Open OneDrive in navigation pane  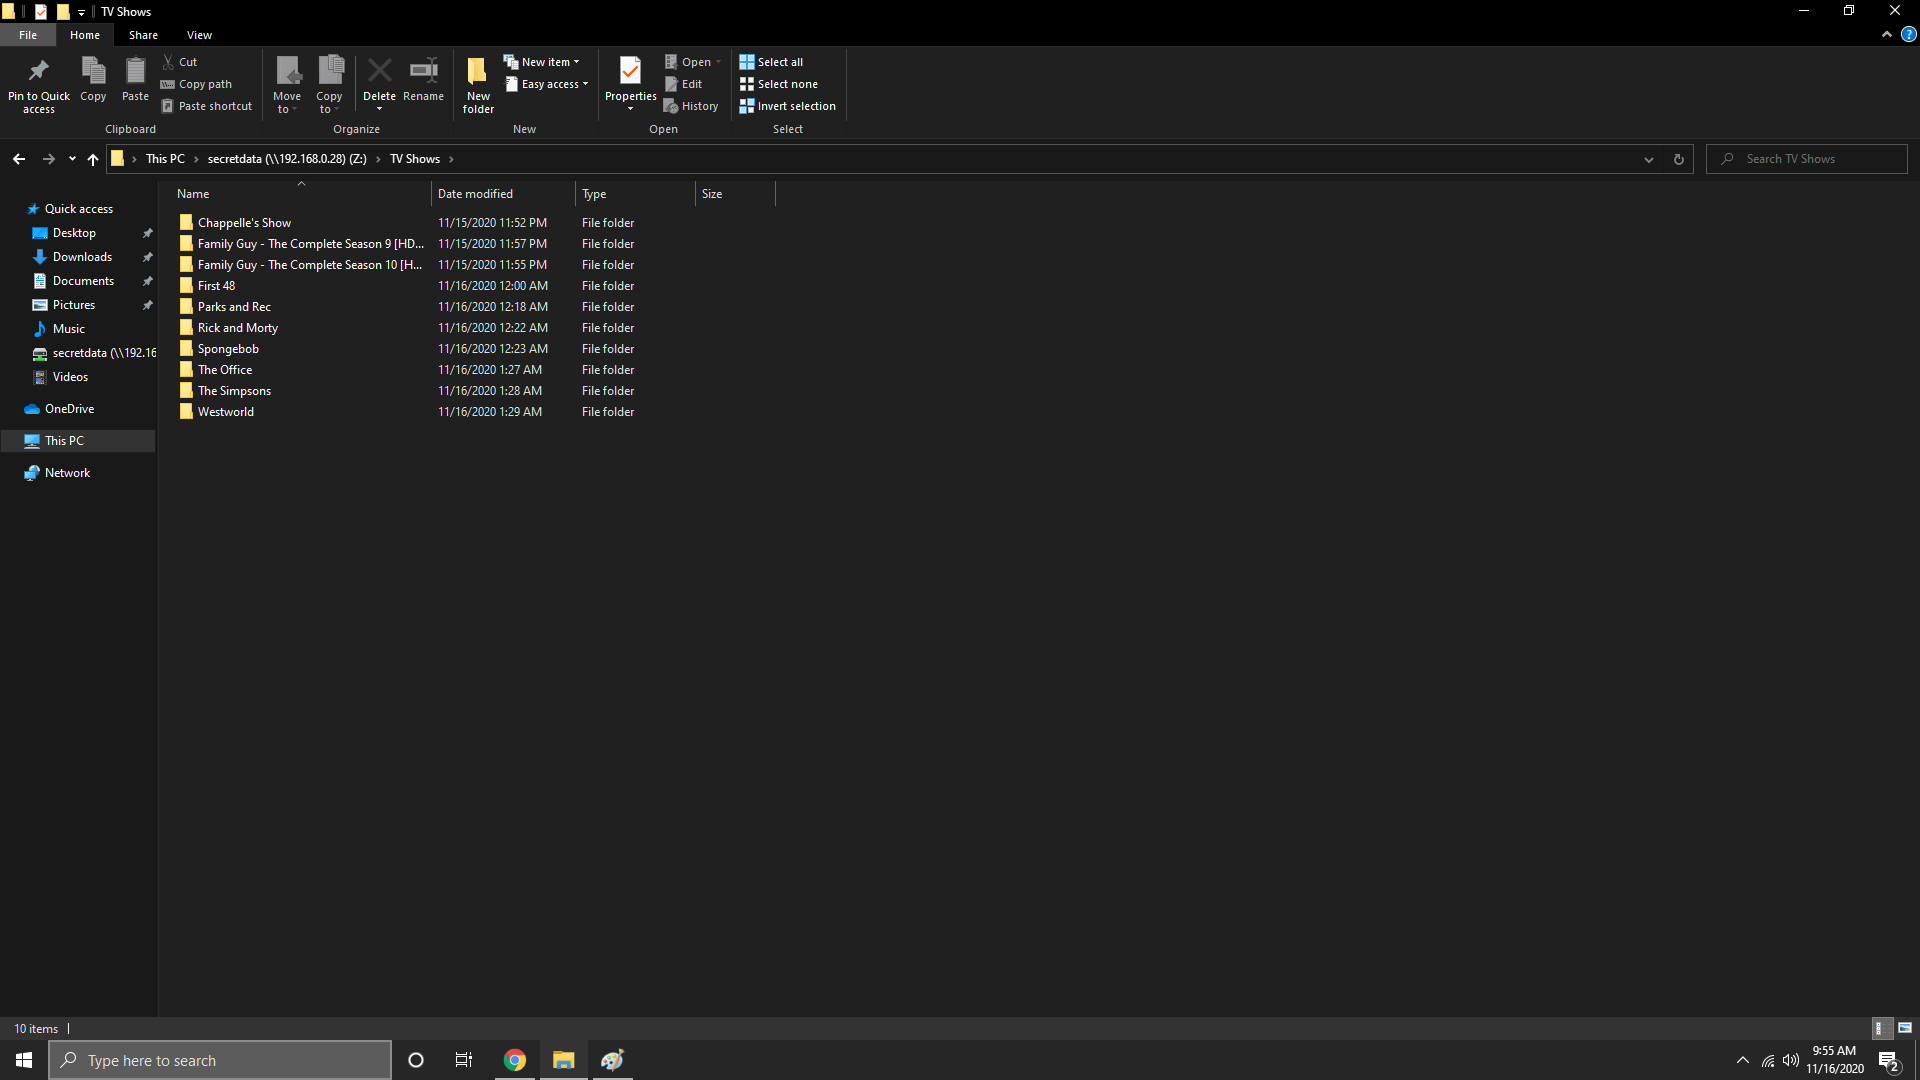pyautogui.click(x=69, y=409)
